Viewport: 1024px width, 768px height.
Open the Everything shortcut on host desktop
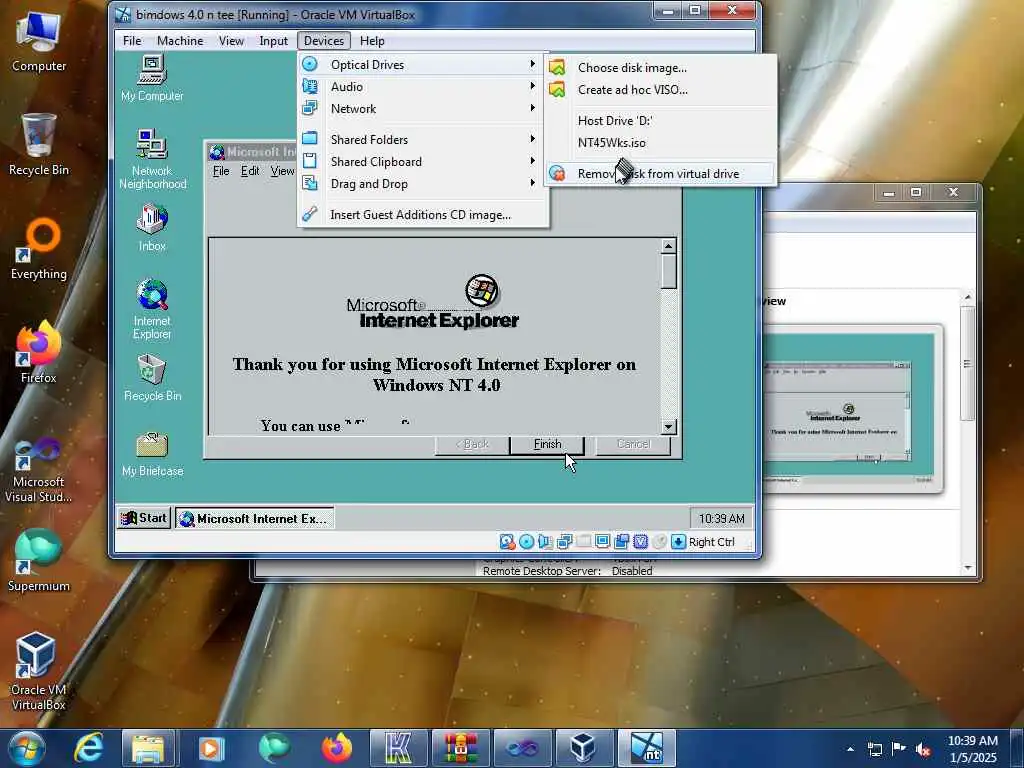(x=39, y=249)
